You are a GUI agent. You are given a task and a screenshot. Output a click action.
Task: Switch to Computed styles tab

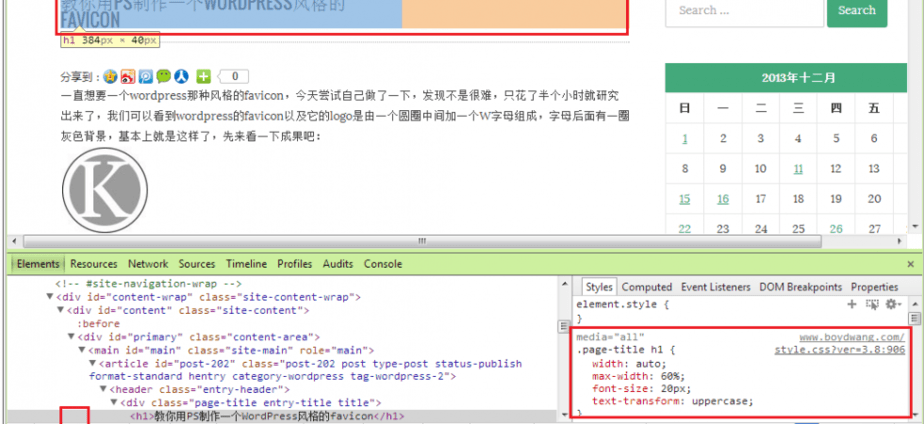coord(647,287)
